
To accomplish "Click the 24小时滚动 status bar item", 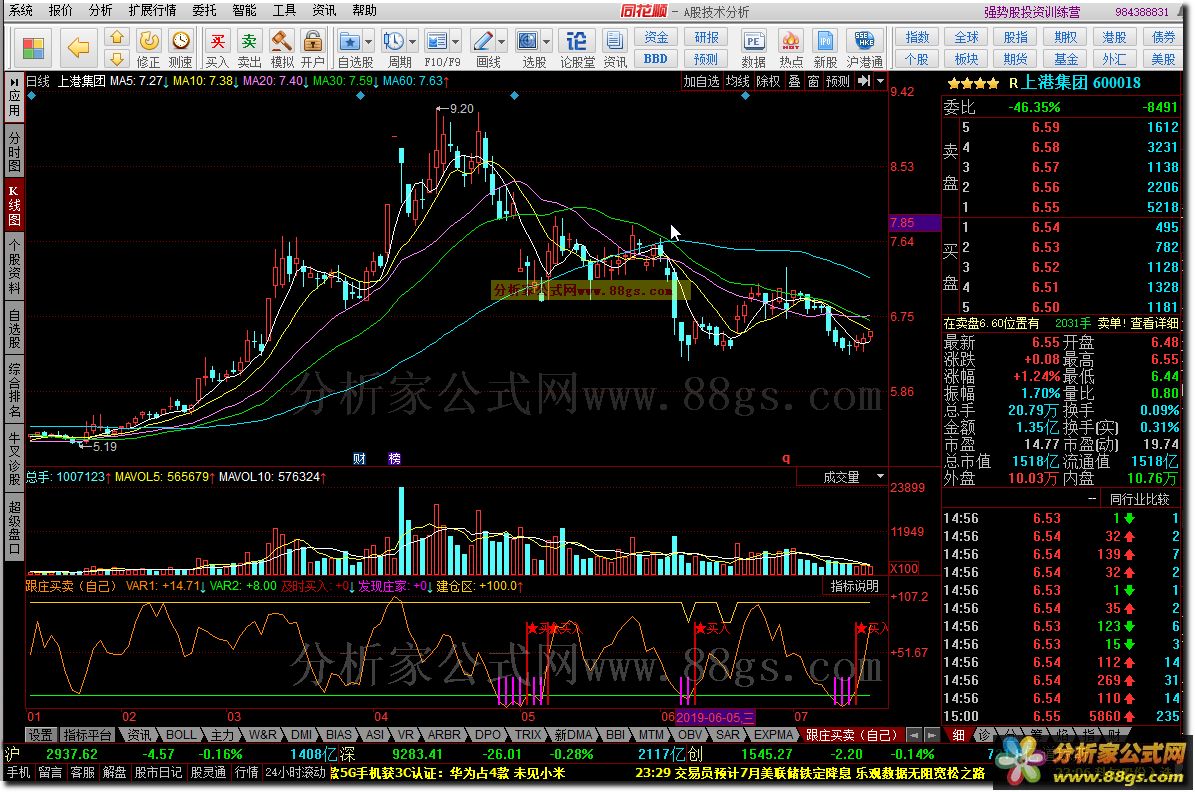I will (x=296, y=773).
